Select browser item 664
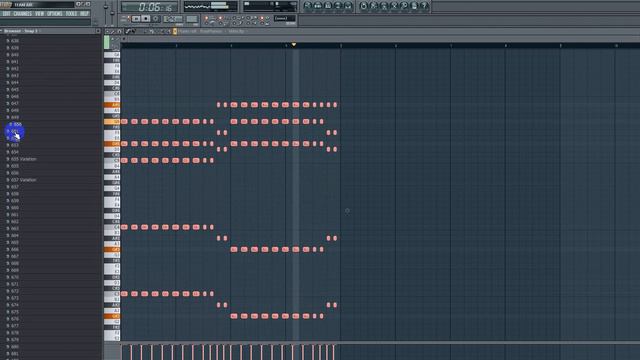The height and width of the screenshot is (360, 640). click(12, 235)
